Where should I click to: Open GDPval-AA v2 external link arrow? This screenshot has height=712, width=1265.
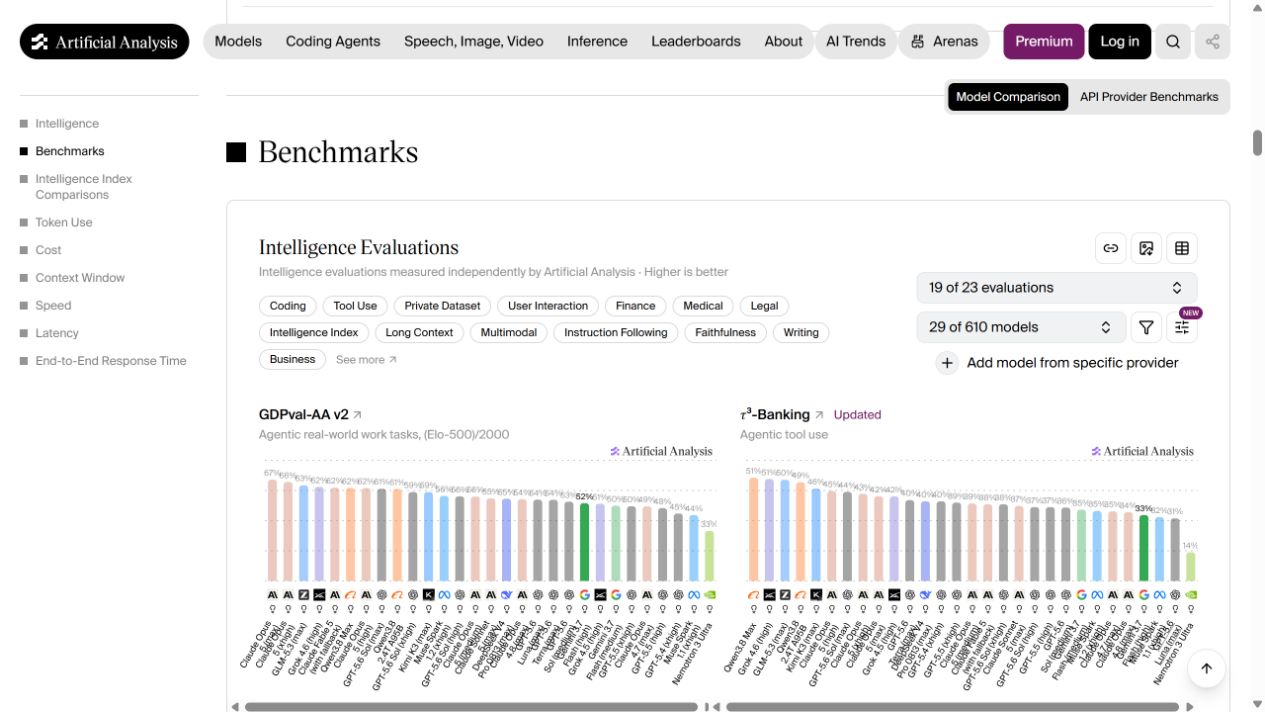click(358, 415)
